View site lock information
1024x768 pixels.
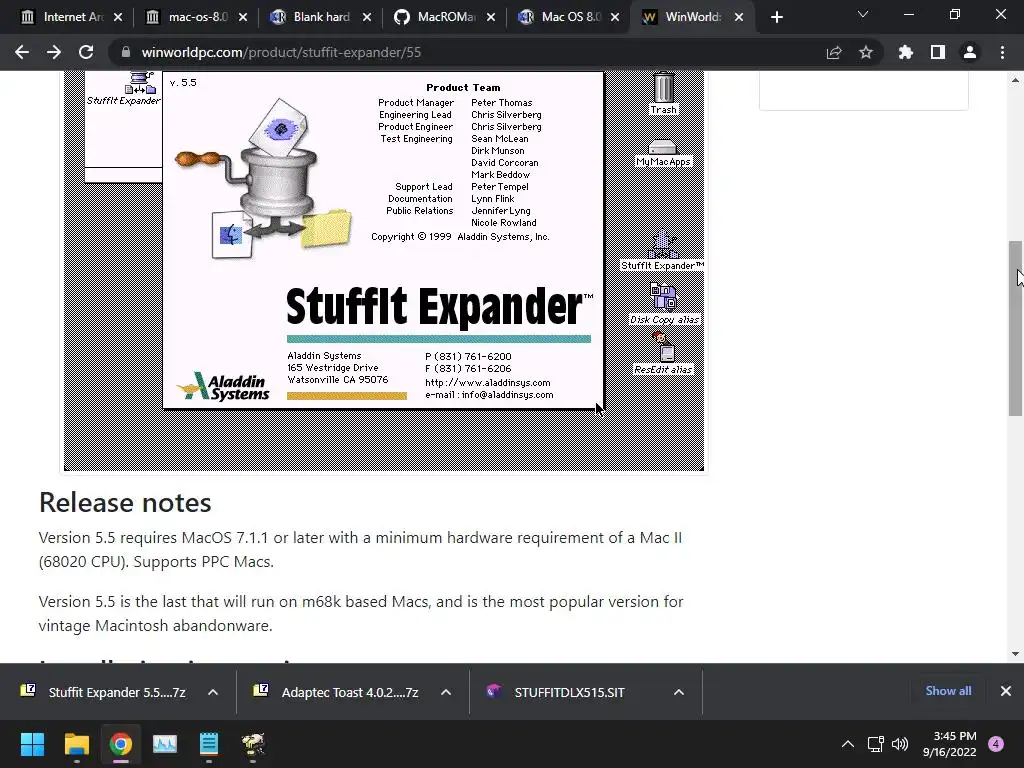pyautogui.click(x=125, y=52)
